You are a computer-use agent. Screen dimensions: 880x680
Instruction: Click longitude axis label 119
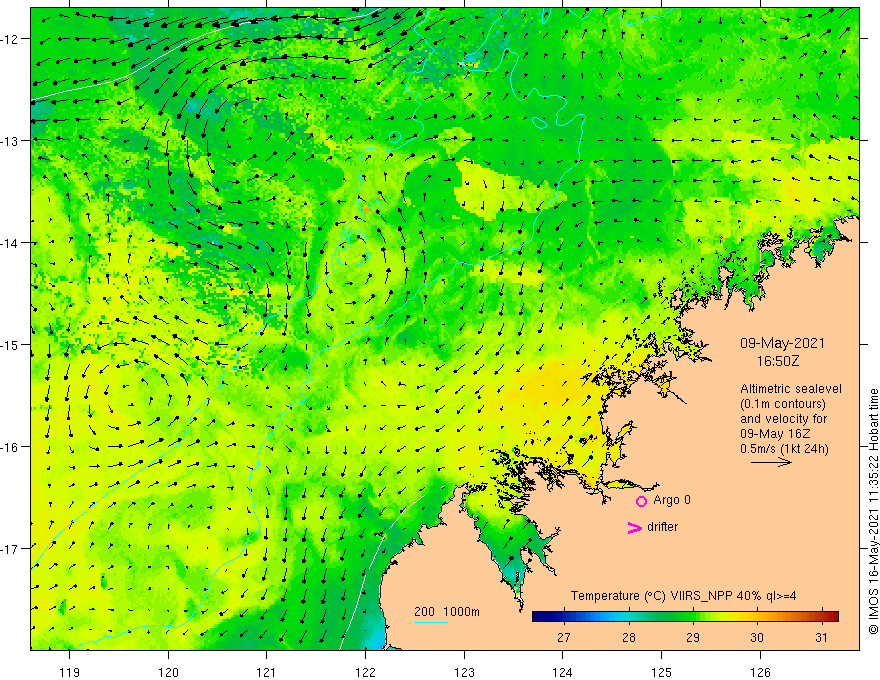70,672
